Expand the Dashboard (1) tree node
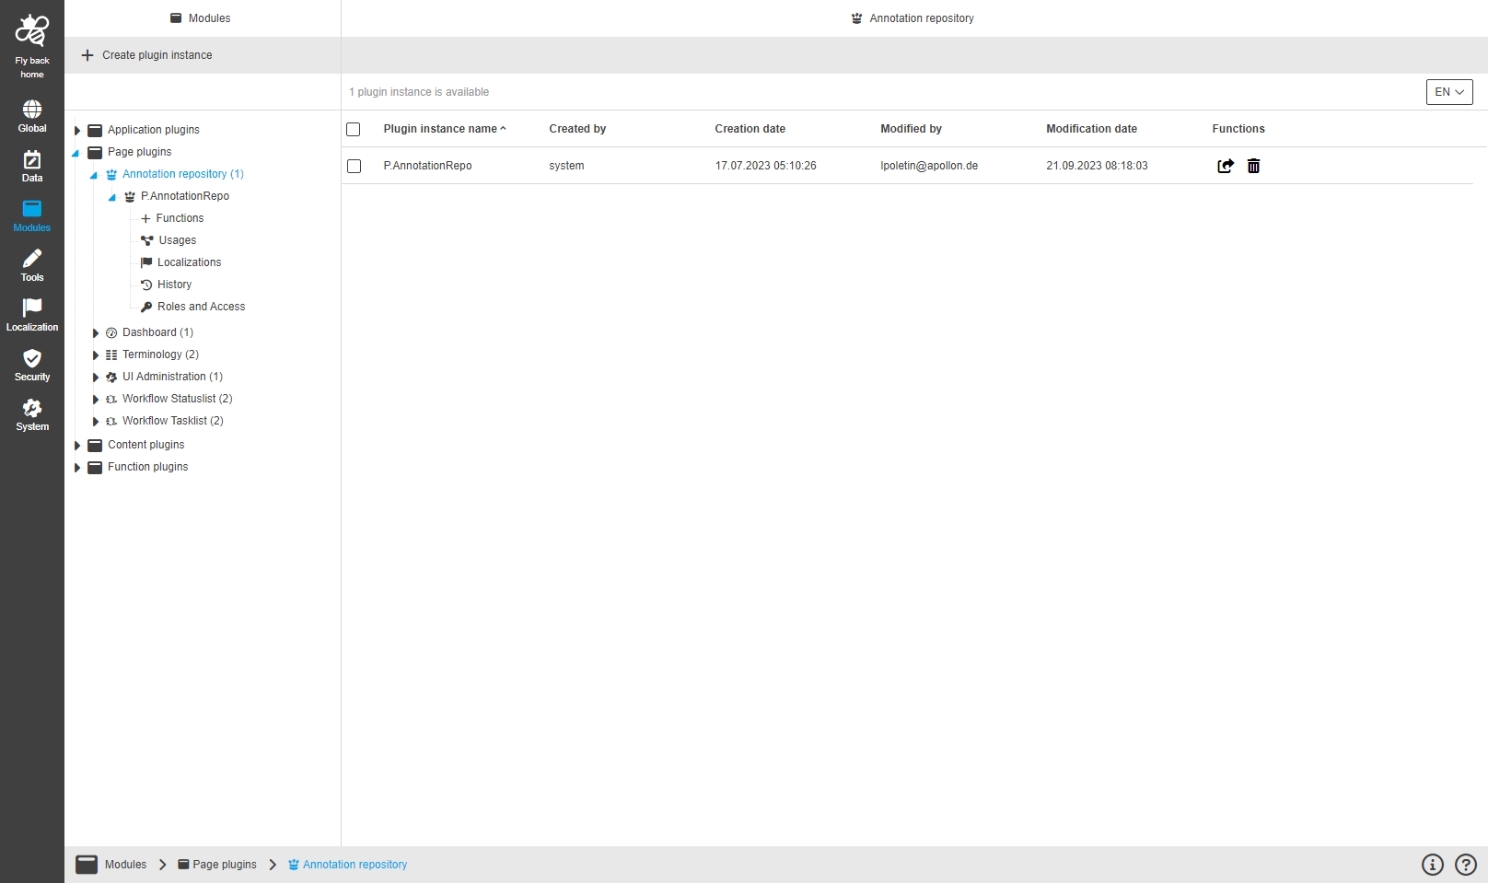Screen dimensions: 1488x883 pyautogui.click(x=95, y=333)
